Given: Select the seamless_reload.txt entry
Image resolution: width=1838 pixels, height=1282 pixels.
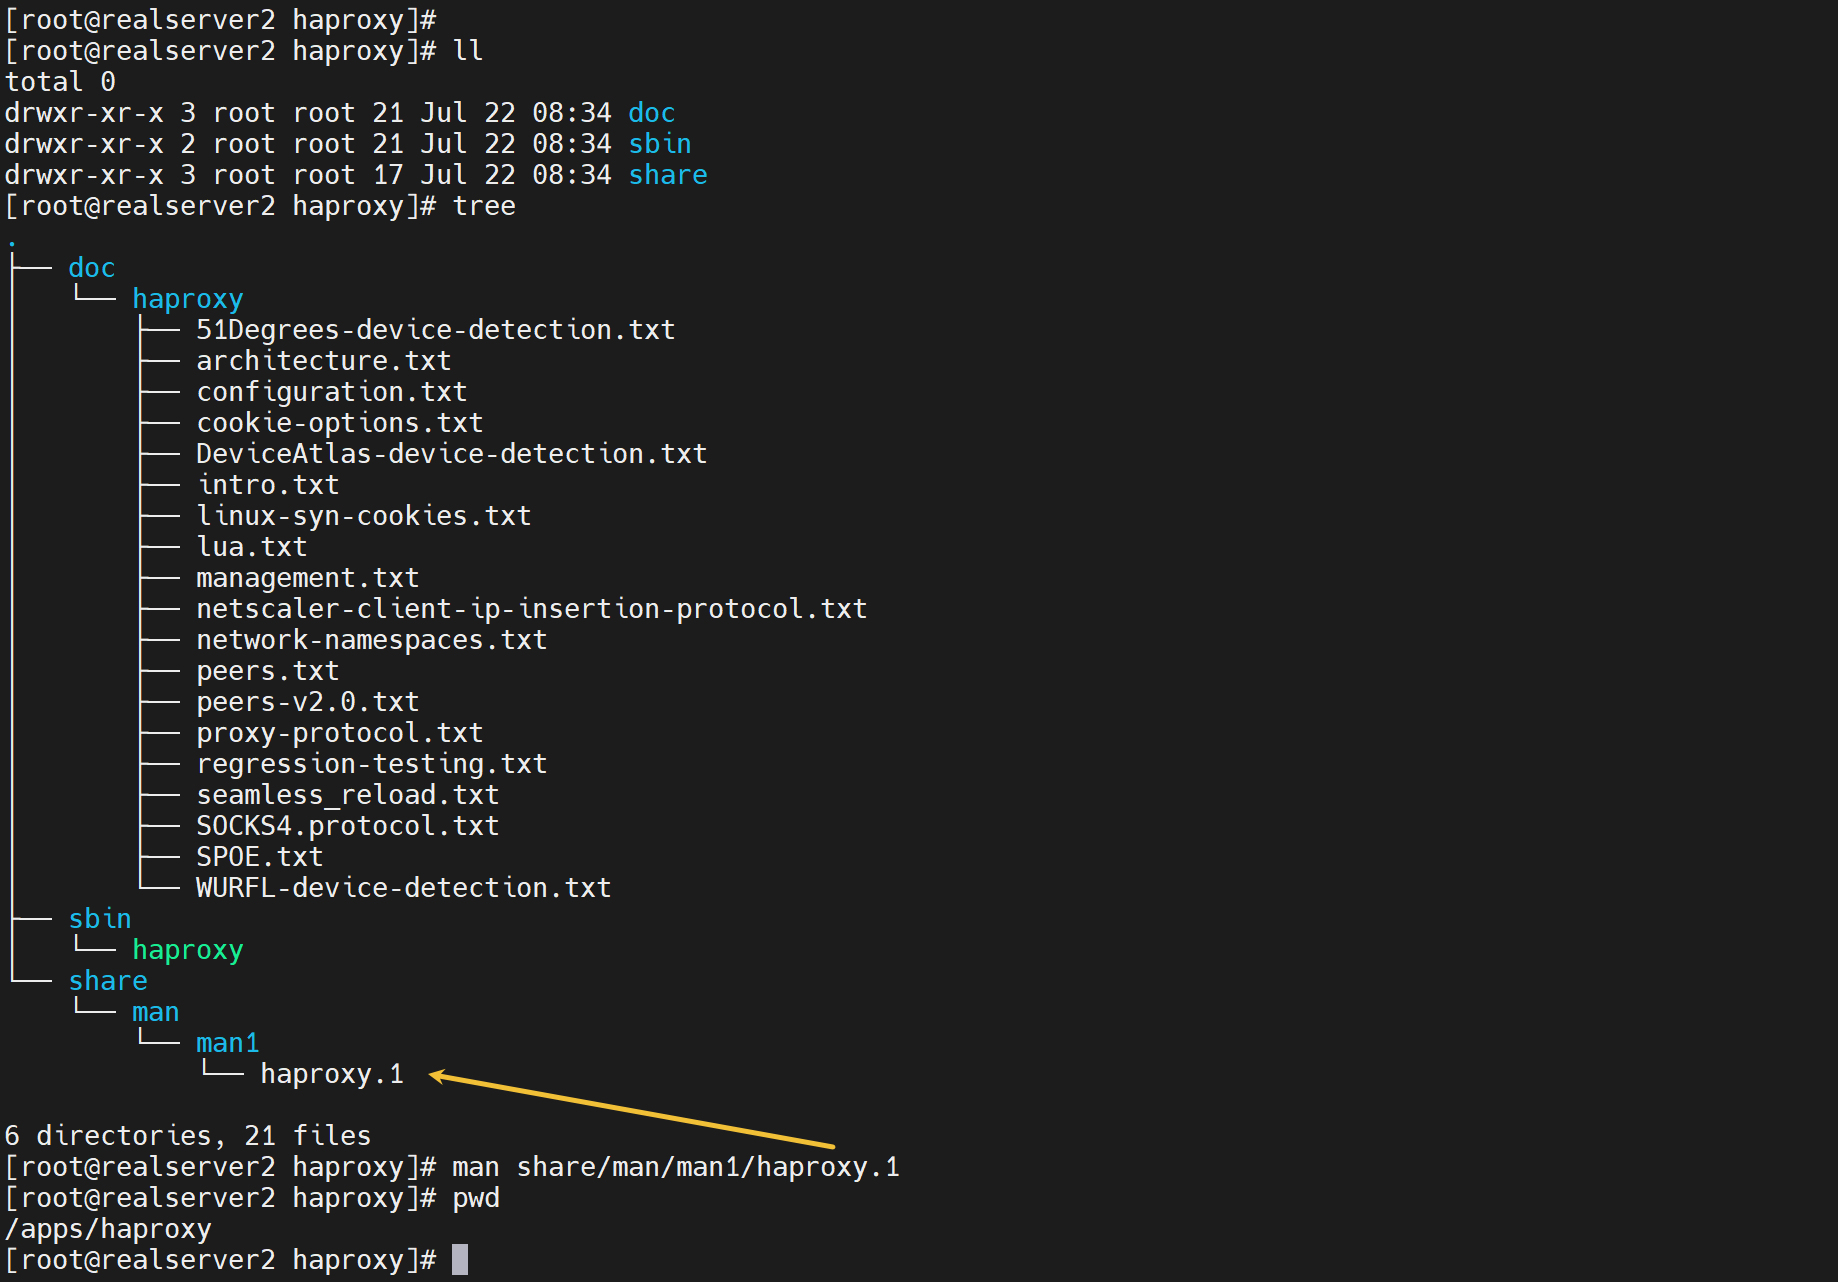Looking at the screenshot, I should point(347,795).
